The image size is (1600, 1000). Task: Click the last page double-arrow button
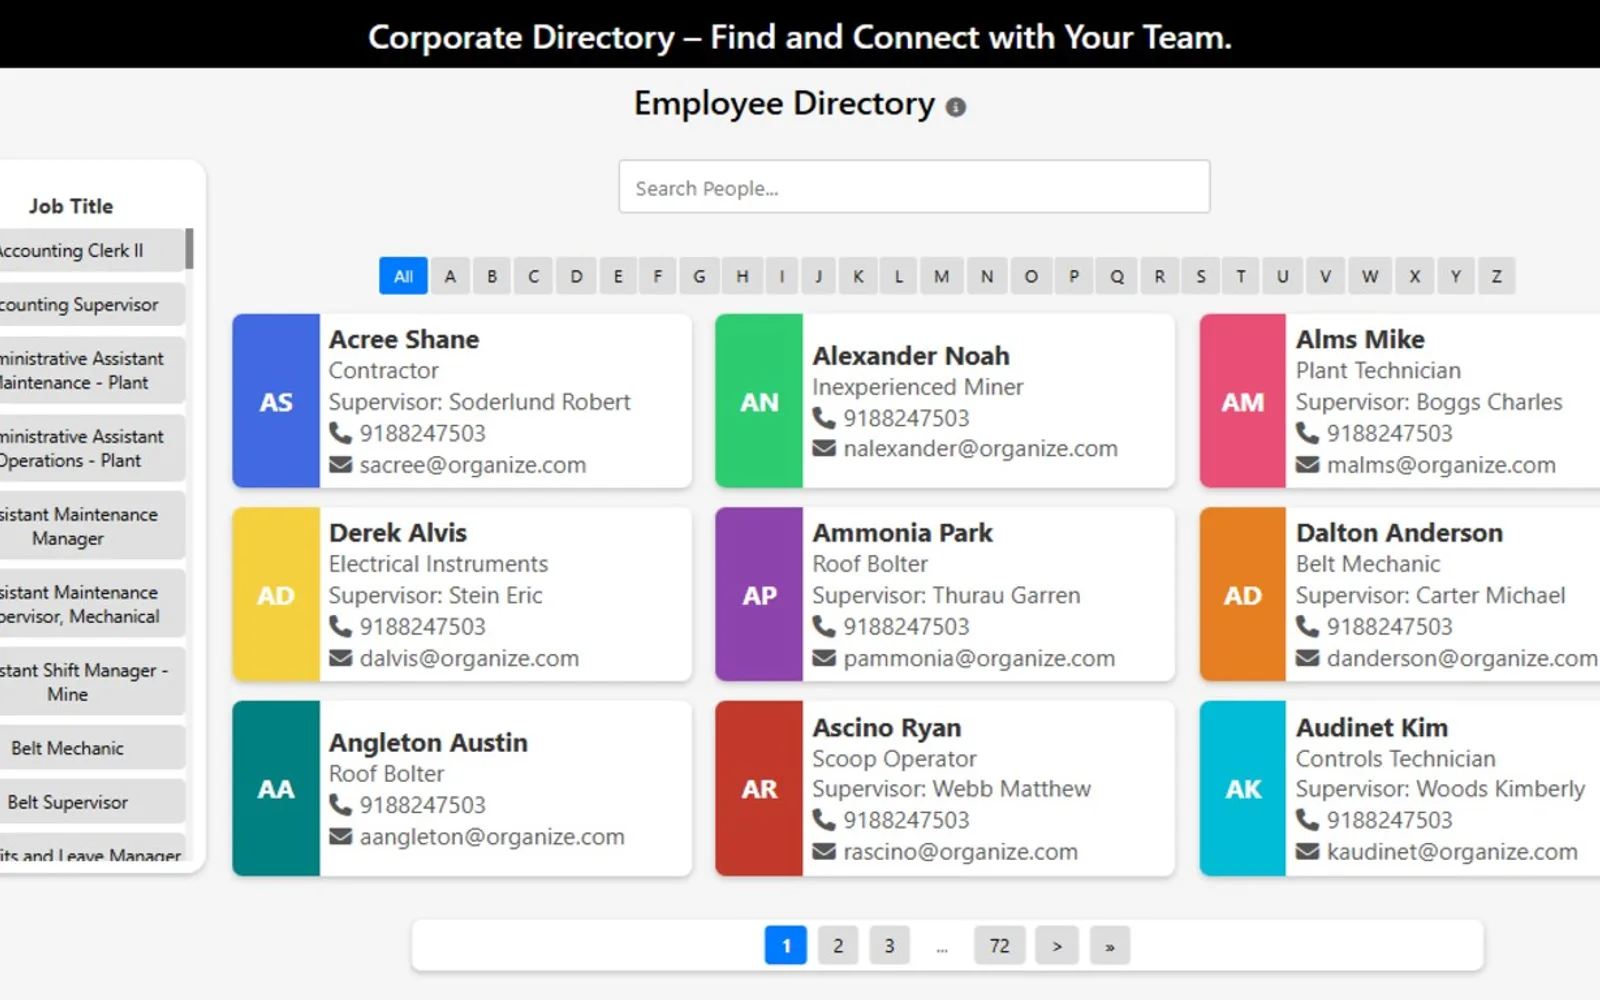click(x=1109, y=946)
